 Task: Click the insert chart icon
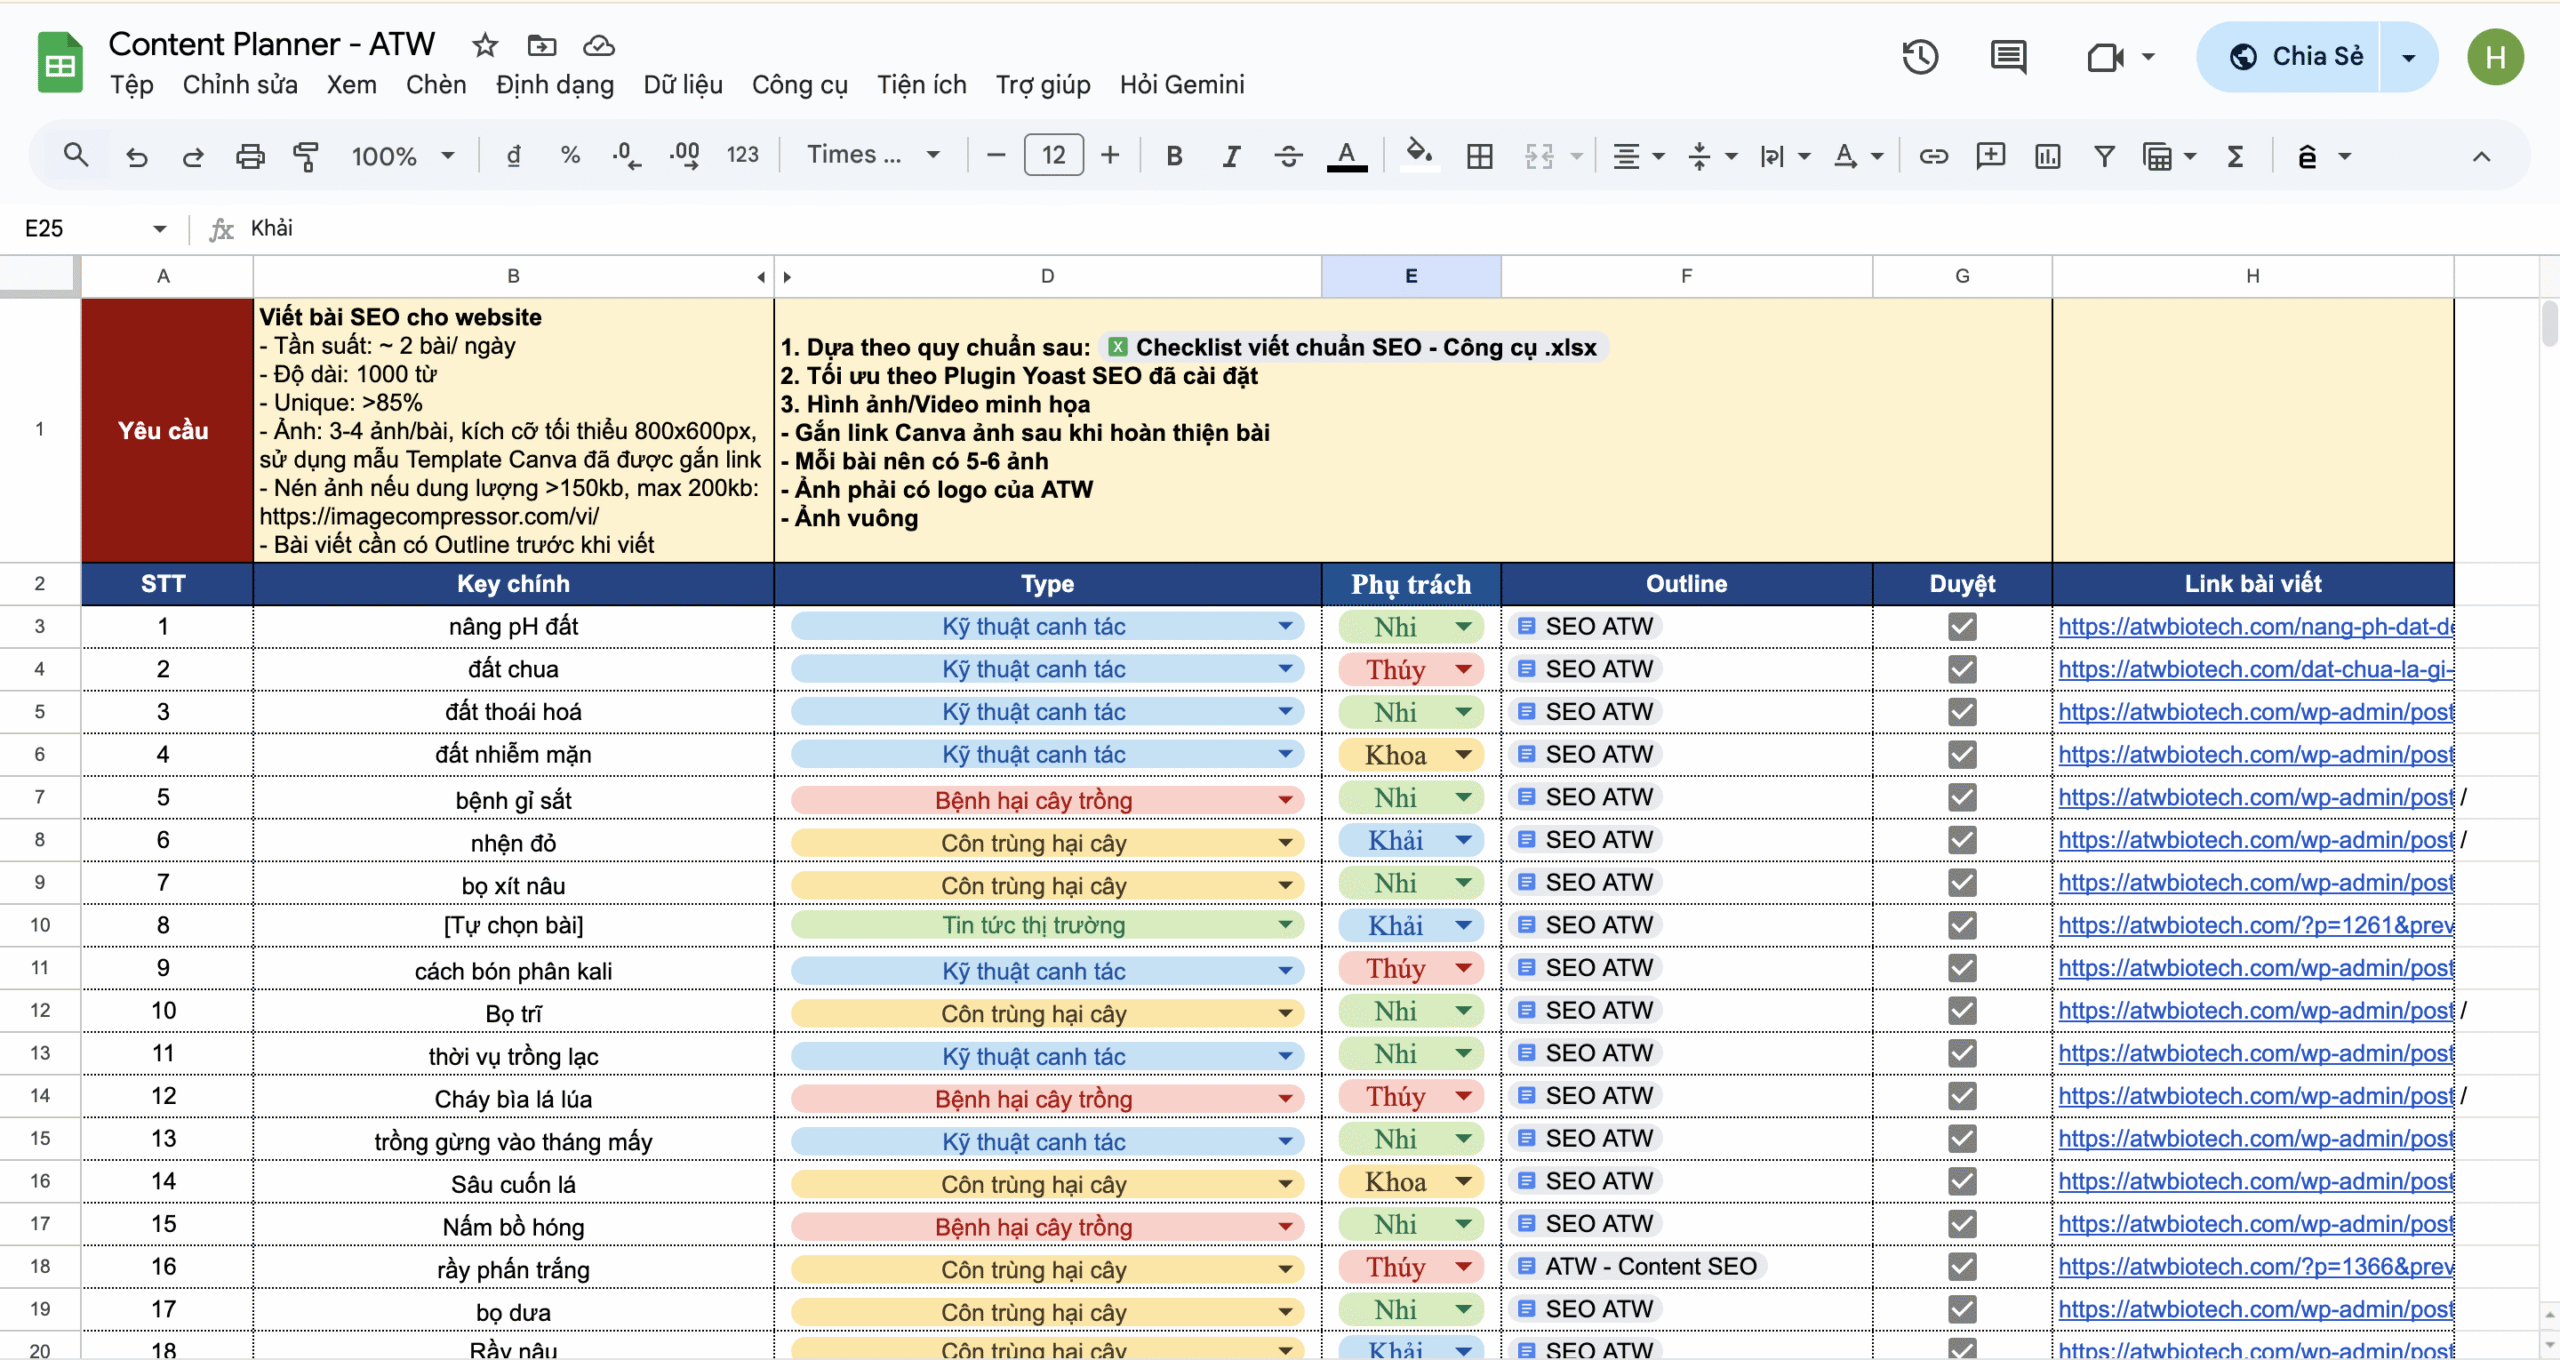coord(2047,156)
